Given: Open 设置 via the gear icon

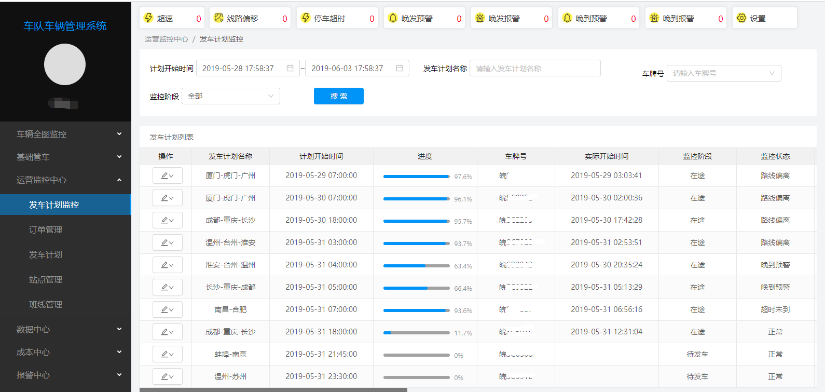Looking at the screenshot, I should point(741,18).
